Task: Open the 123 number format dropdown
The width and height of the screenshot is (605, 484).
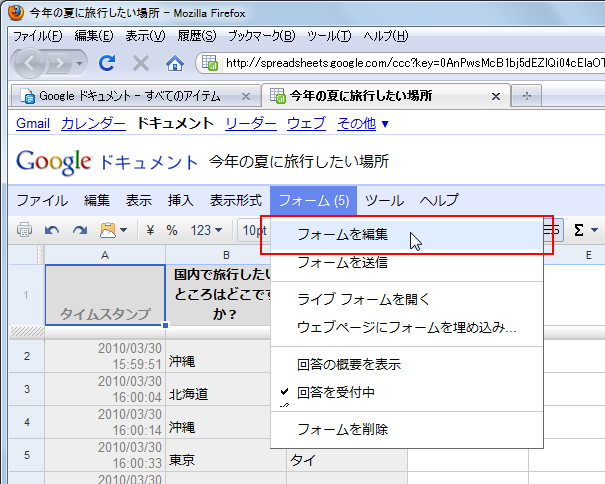Action: (x=206, y=230)
